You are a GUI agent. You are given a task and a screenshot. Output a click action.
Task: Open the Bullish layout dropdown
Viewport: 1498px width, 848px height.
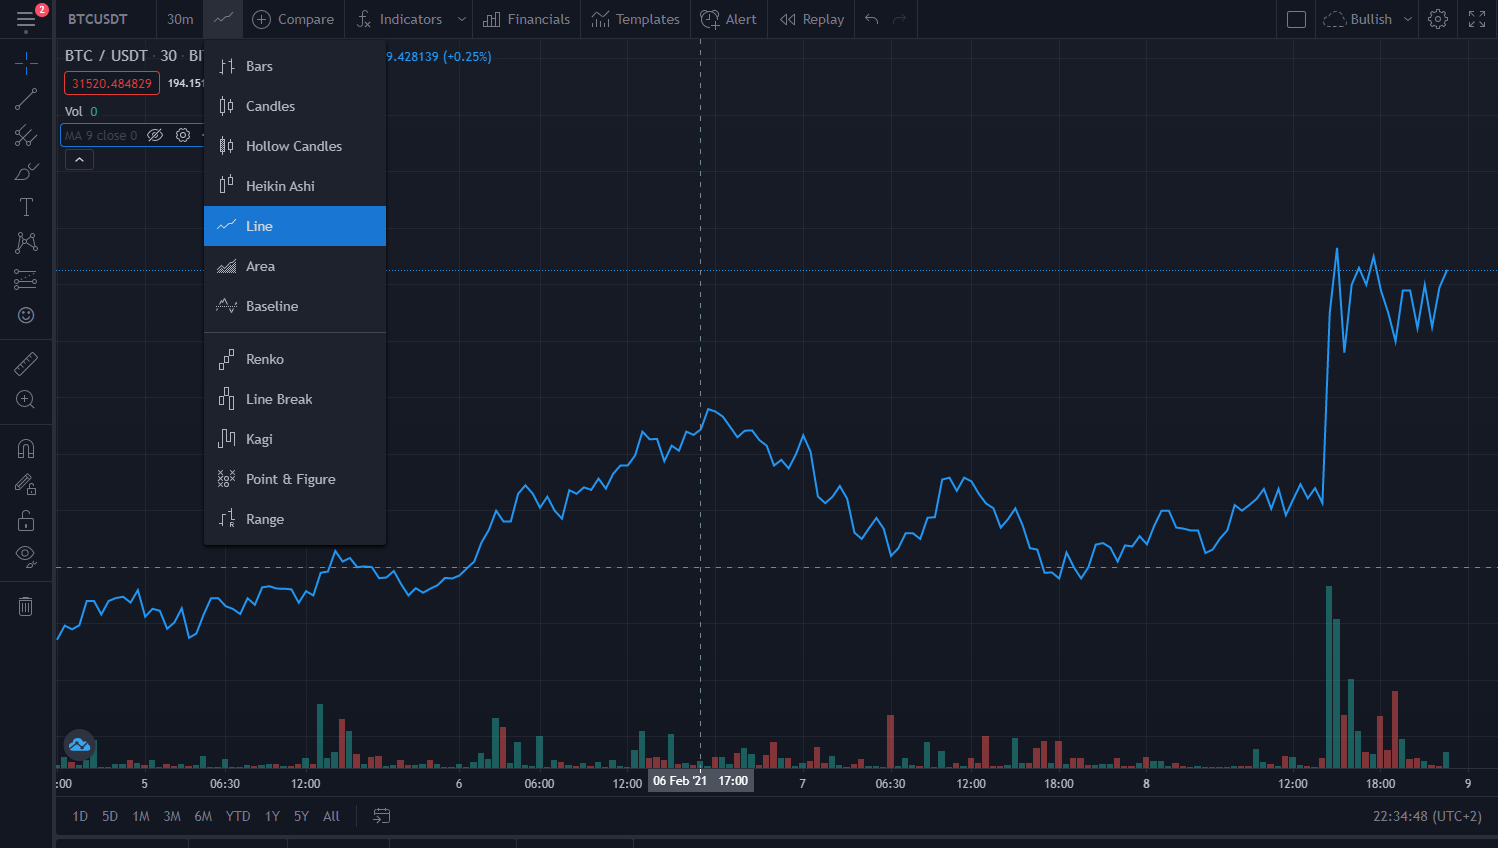point(1368,19)
